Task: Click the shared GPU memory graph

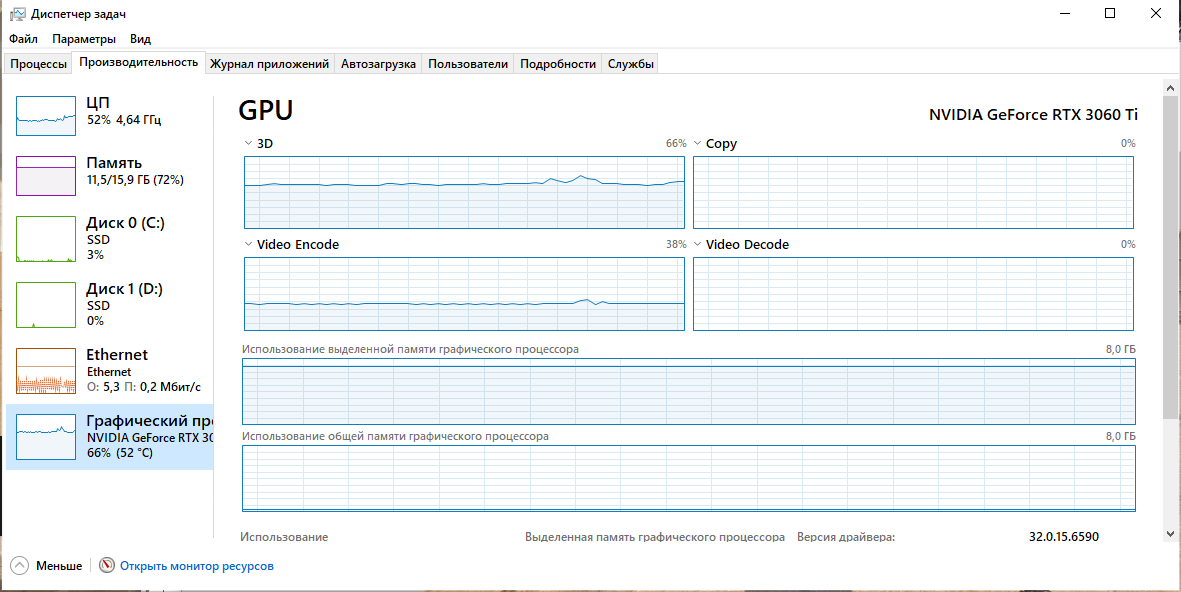Action: point(688,479)
